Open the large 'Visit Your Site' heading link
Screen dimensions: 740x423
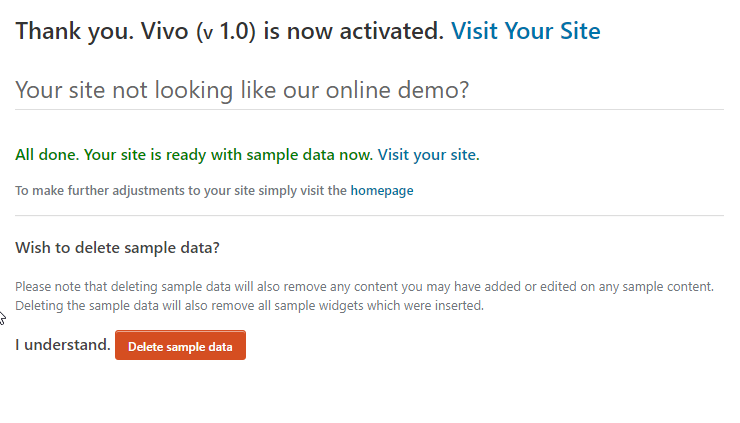pyautogui.click(x=525, y=31)
